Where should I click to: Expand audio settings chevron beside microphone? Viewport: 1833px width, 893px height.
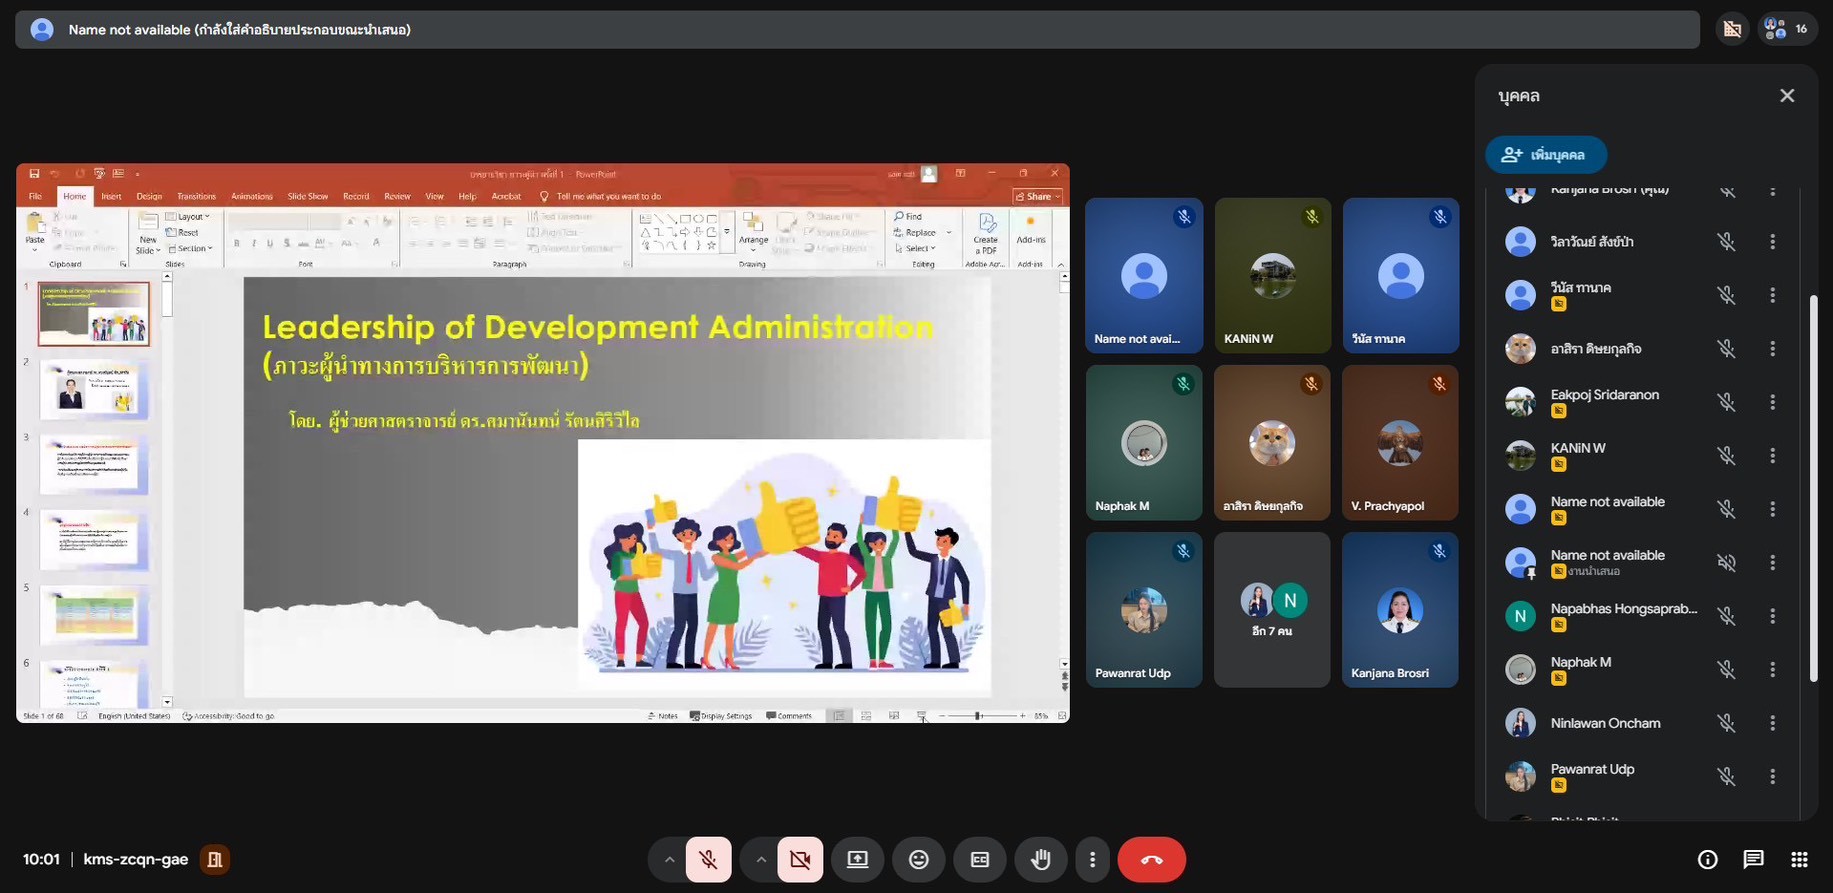669,860
